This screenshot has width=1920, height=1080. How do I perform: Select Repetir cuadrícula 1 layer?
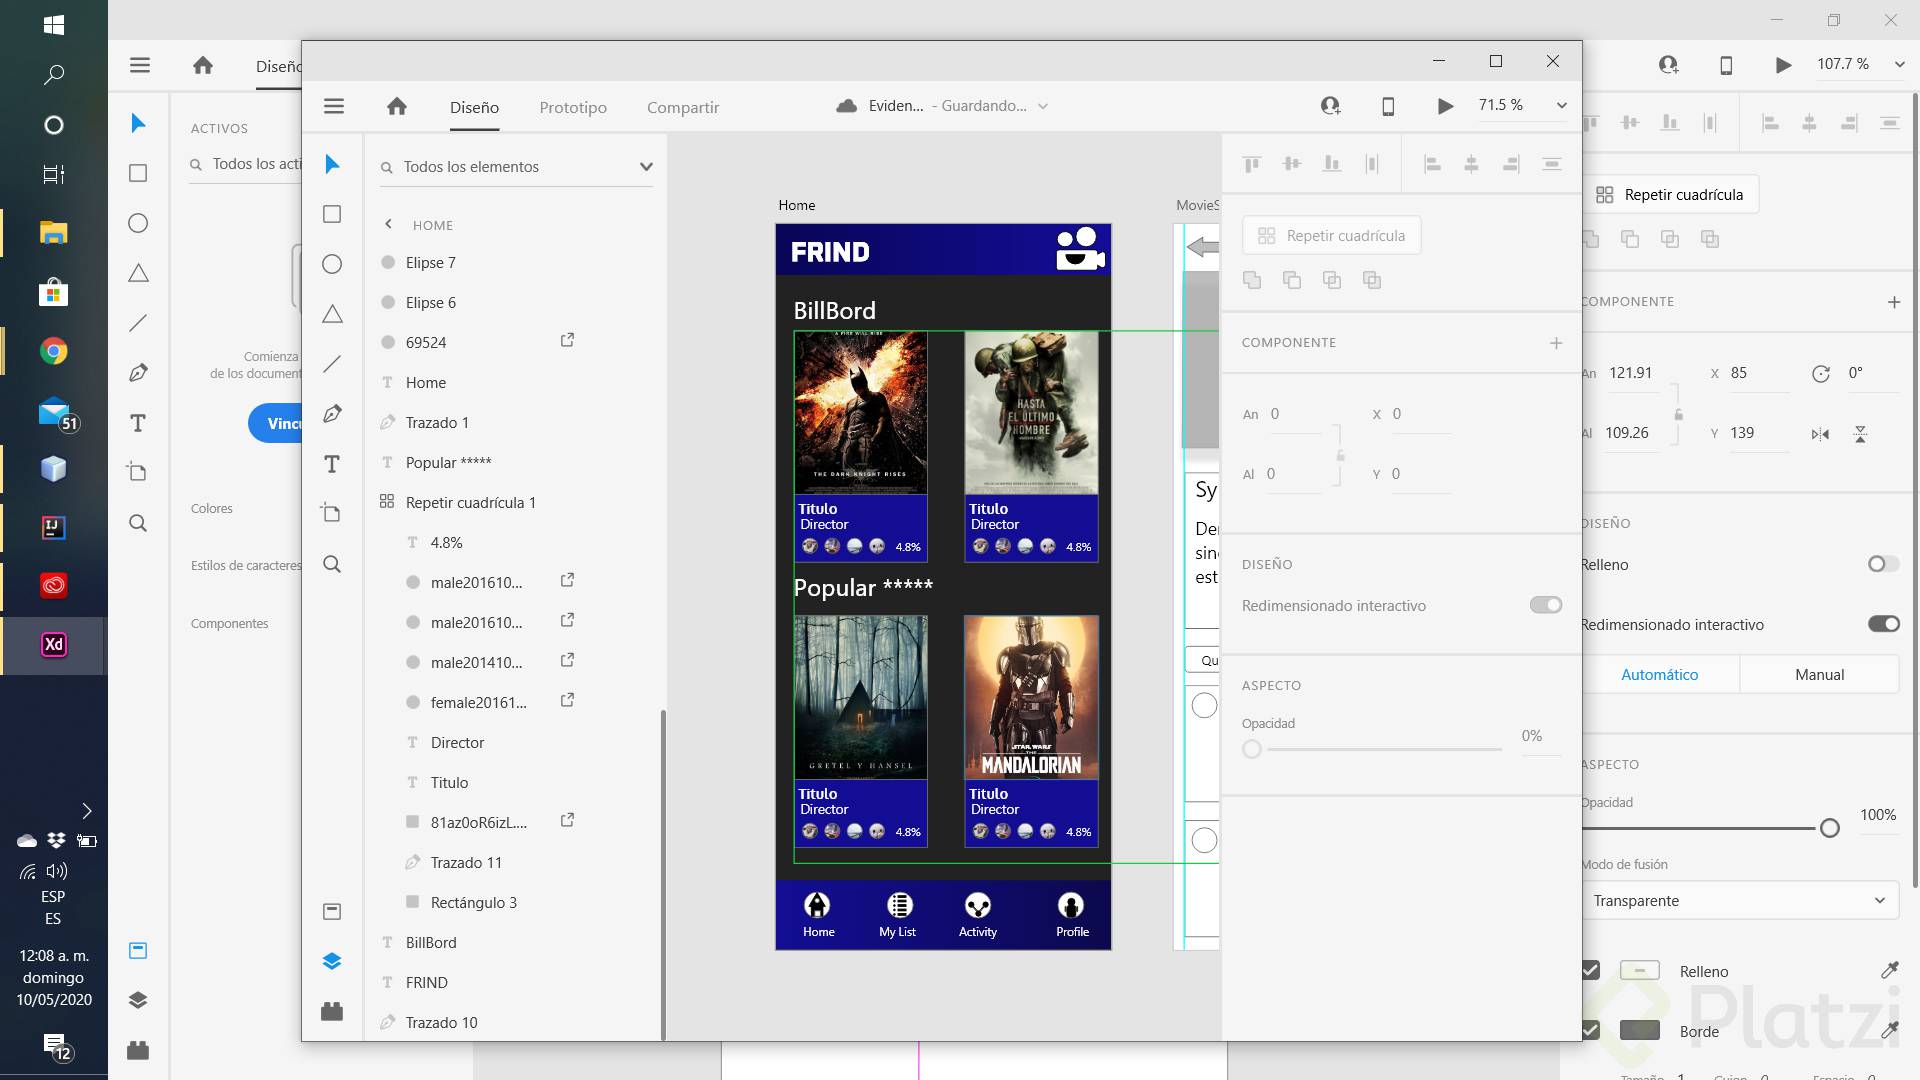[470, 503]
